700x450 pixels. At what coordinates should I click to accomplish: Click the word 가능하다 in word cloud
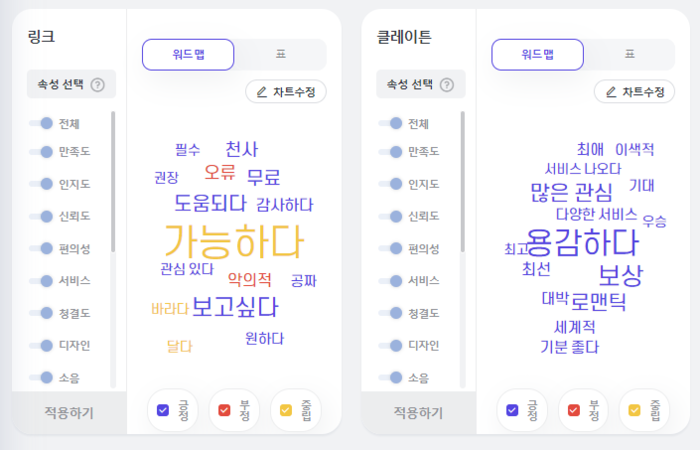click(234, 242)
